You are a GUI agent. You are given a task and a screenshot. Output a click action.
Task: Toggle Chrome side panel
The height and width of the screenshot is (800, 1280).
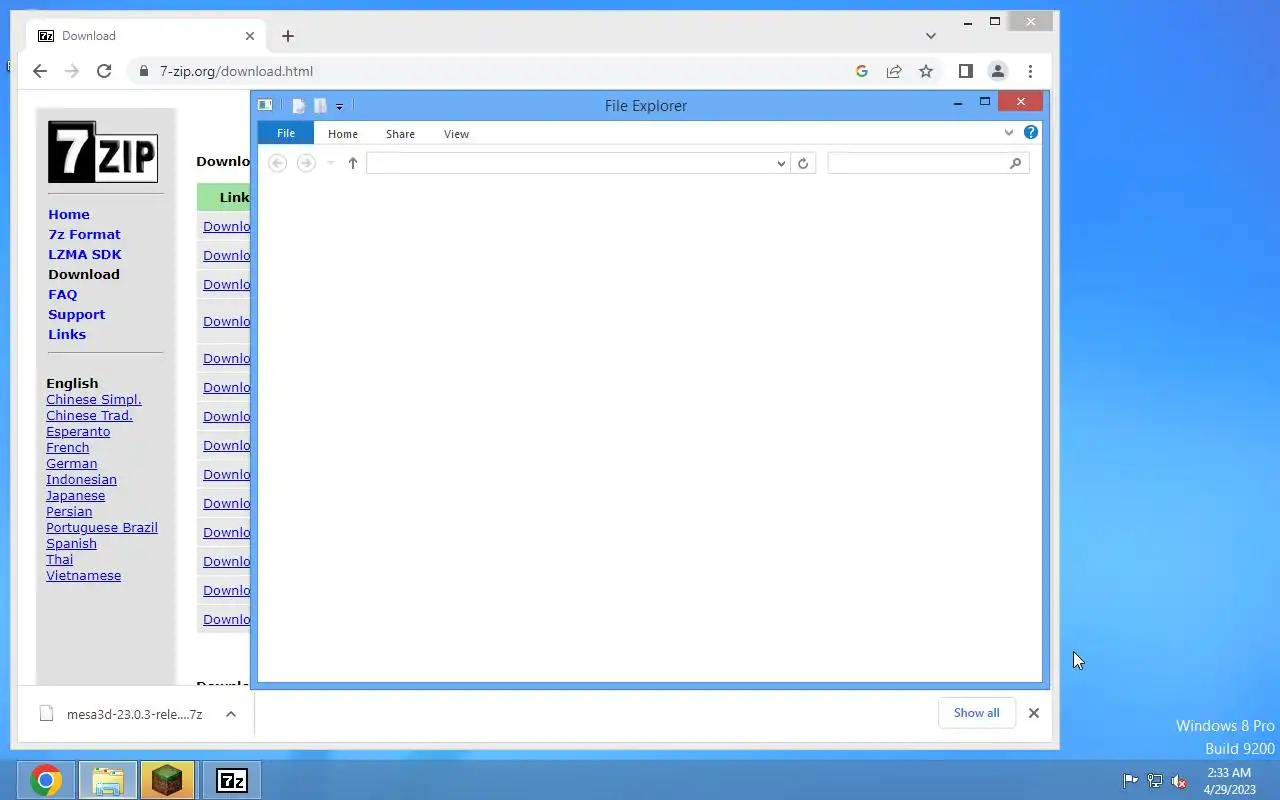pyautogui.click(x=965, y=71)
